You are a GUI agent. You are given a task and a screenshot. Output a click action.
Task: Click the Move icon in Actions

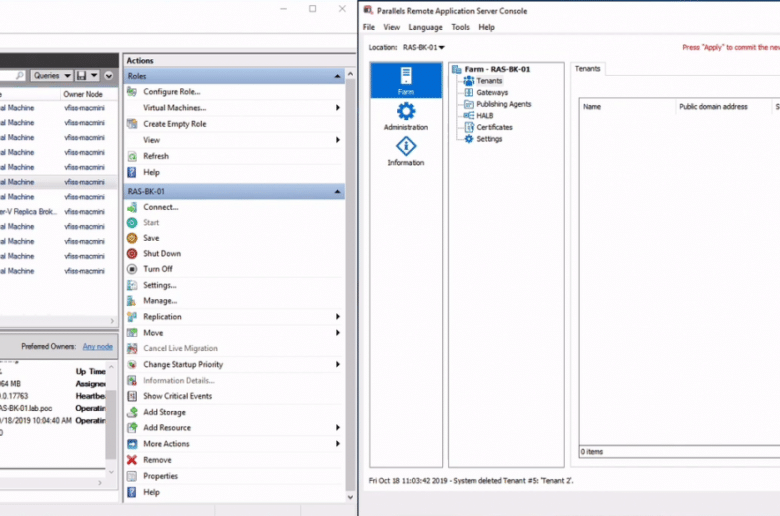[132, 333]
